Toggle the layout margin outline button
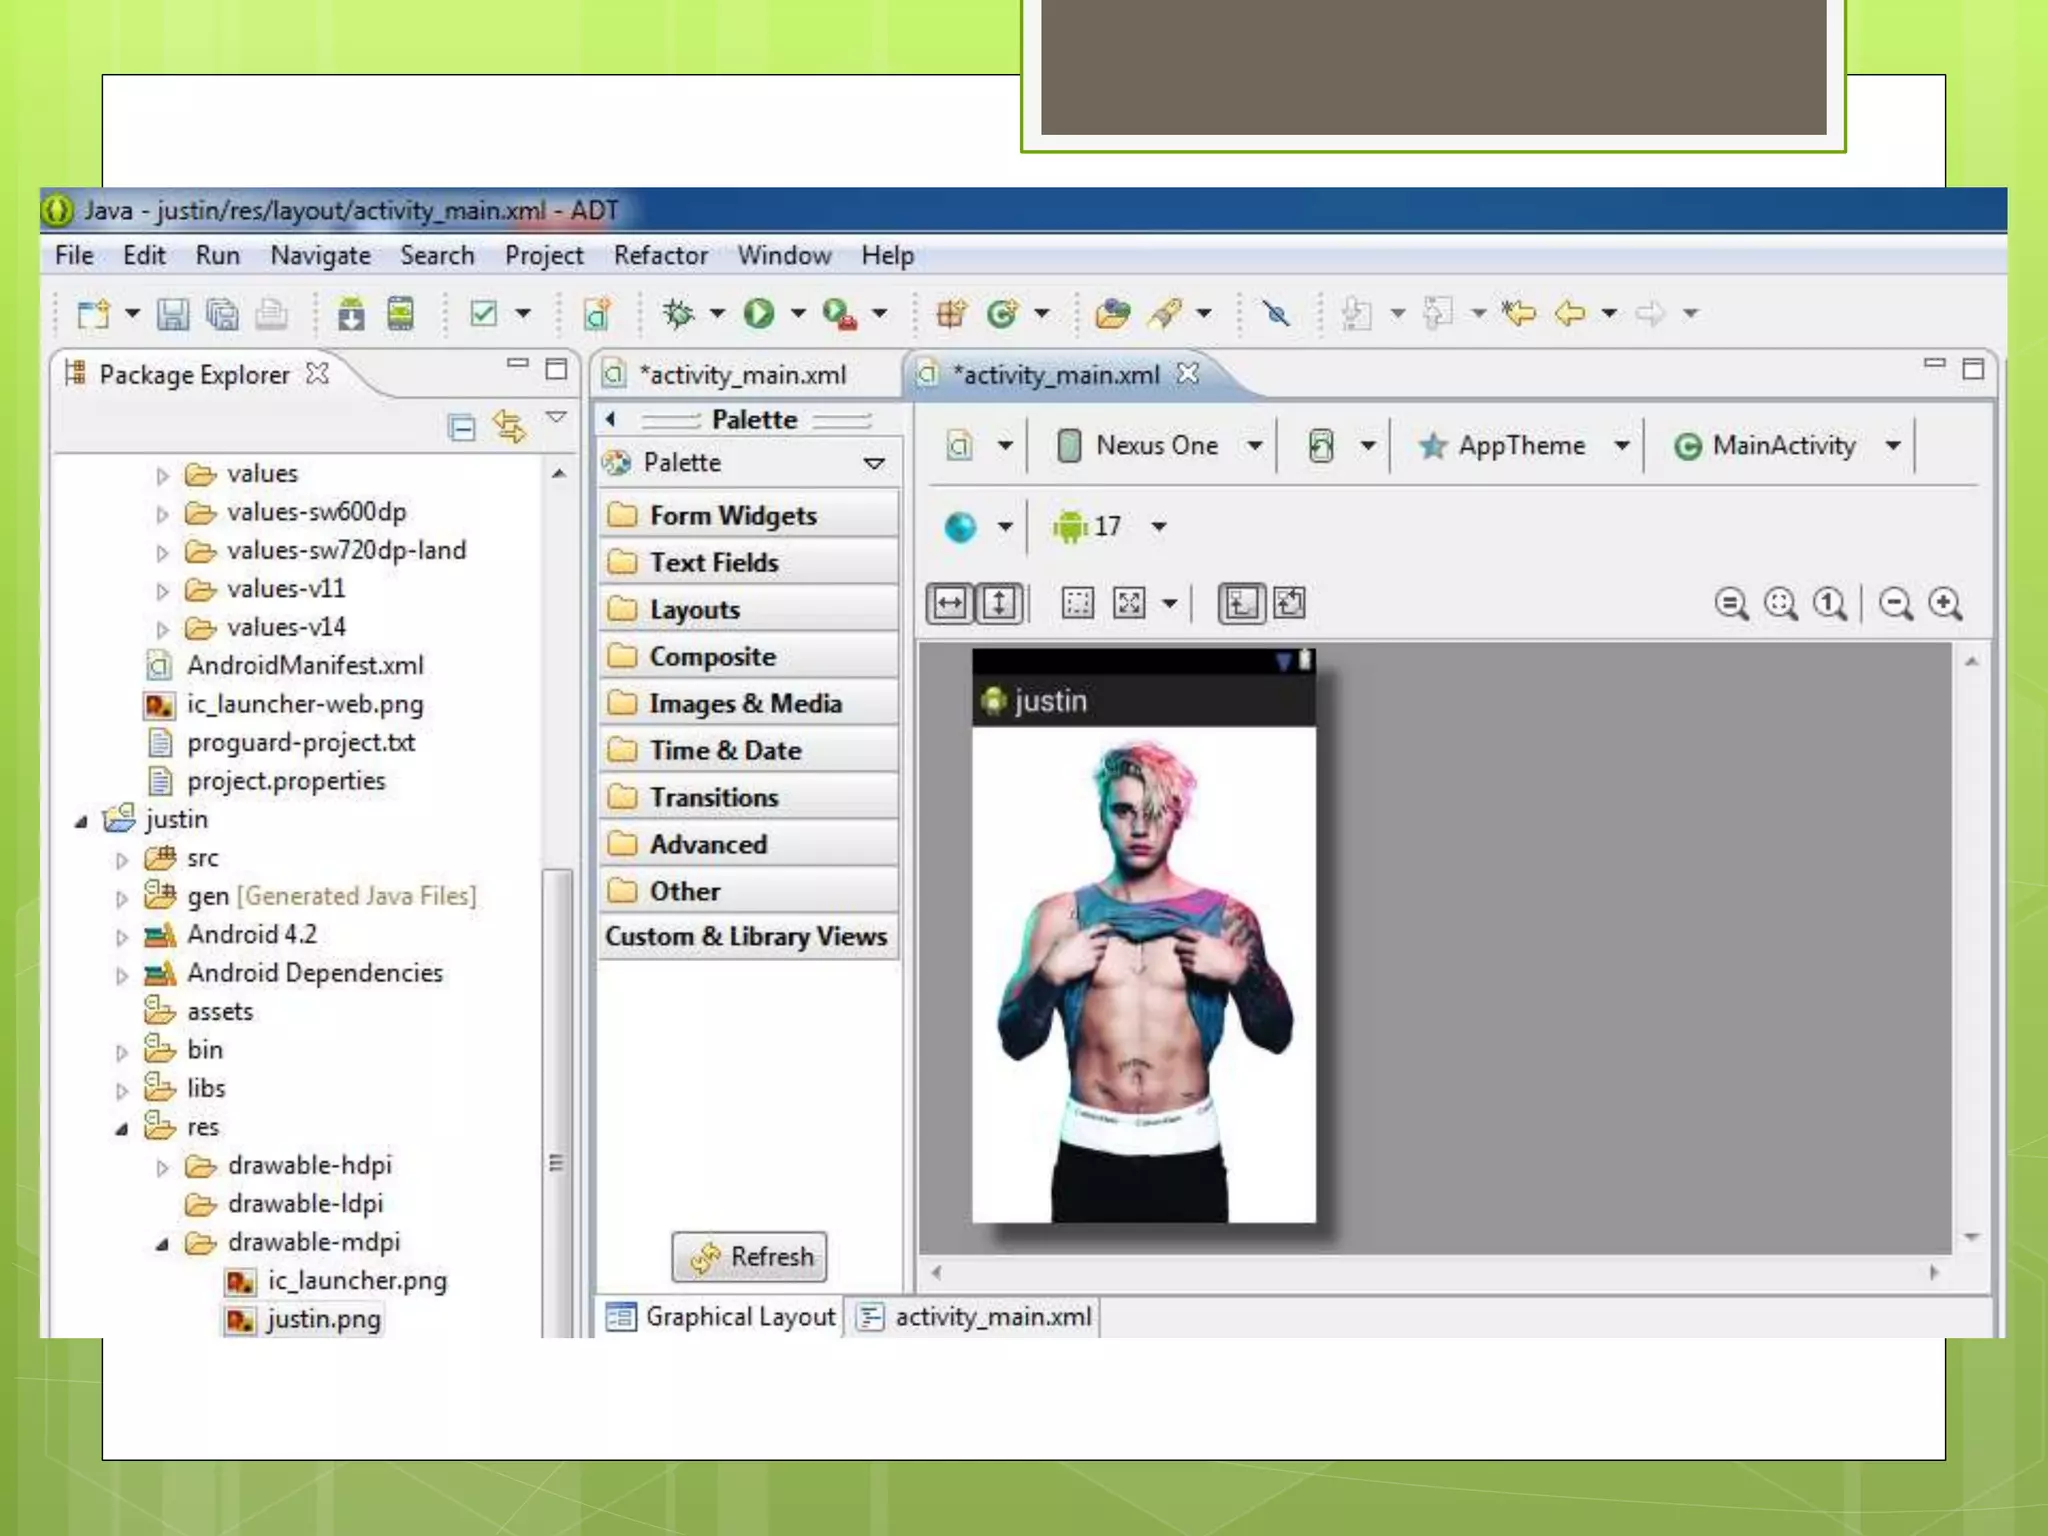Image resolution: width=2048 pixels, height=1536 pixels. click(x=1077, y=603)
